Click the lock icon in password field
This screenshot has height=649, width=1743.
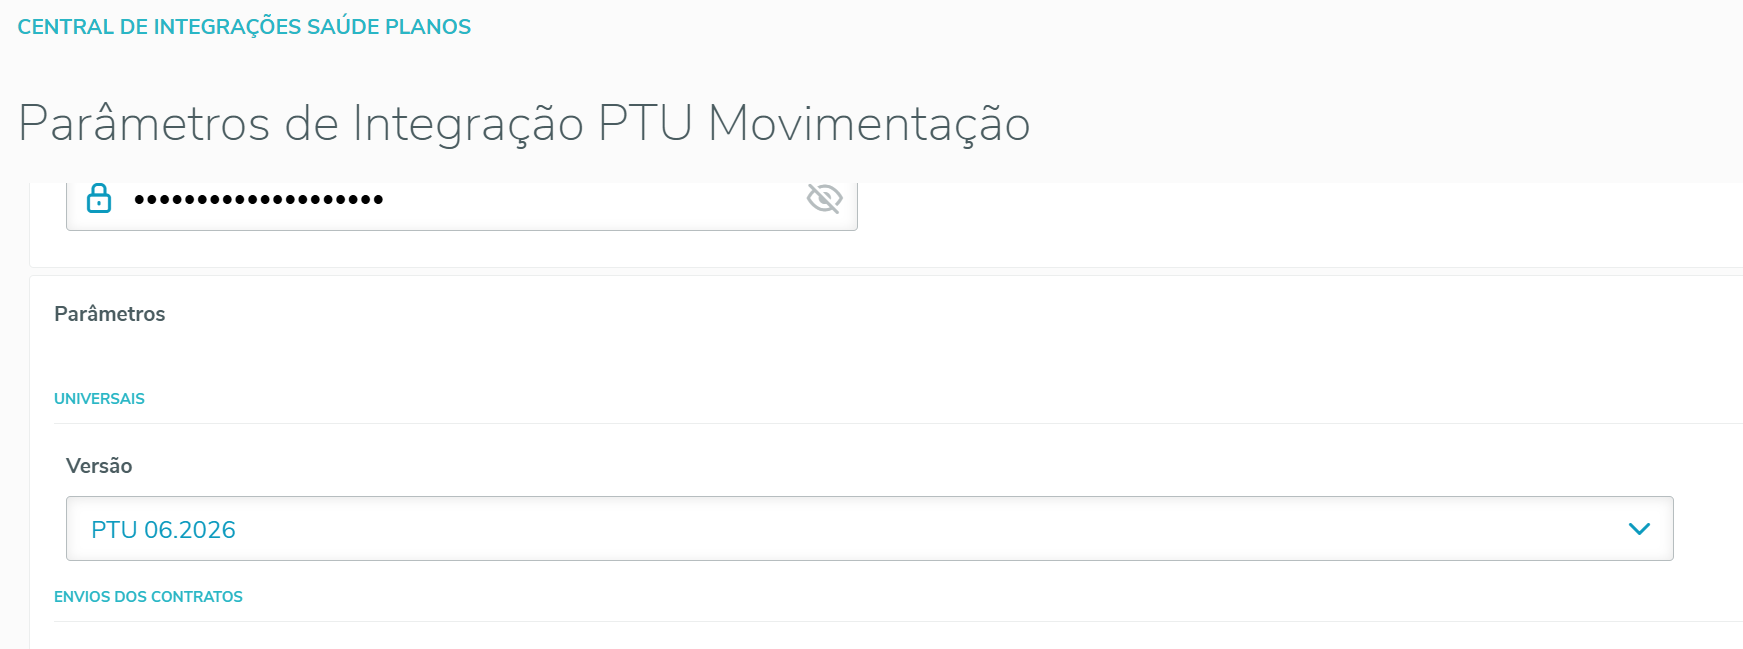pyautogui.click(x=99, y=198)
